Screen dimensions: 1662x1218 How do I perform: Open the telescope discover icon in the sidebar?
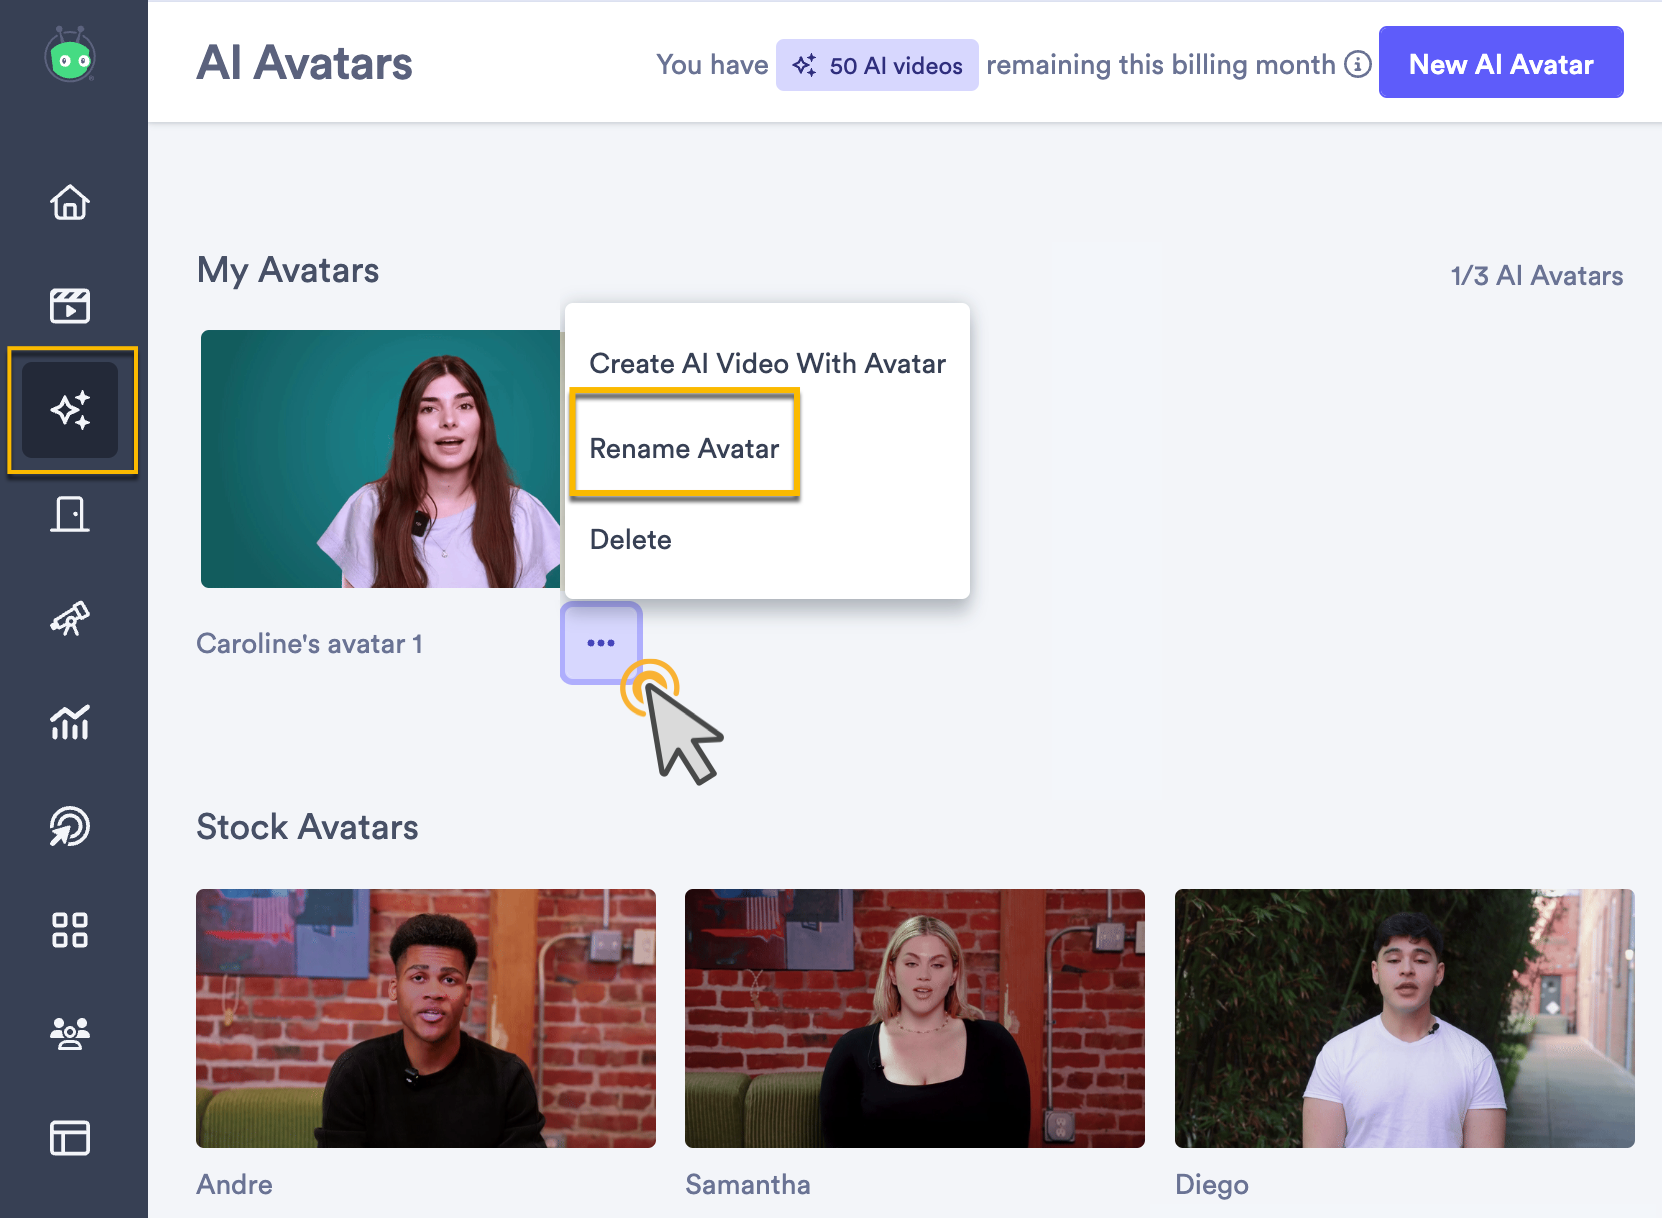click(x=69, y=619)
